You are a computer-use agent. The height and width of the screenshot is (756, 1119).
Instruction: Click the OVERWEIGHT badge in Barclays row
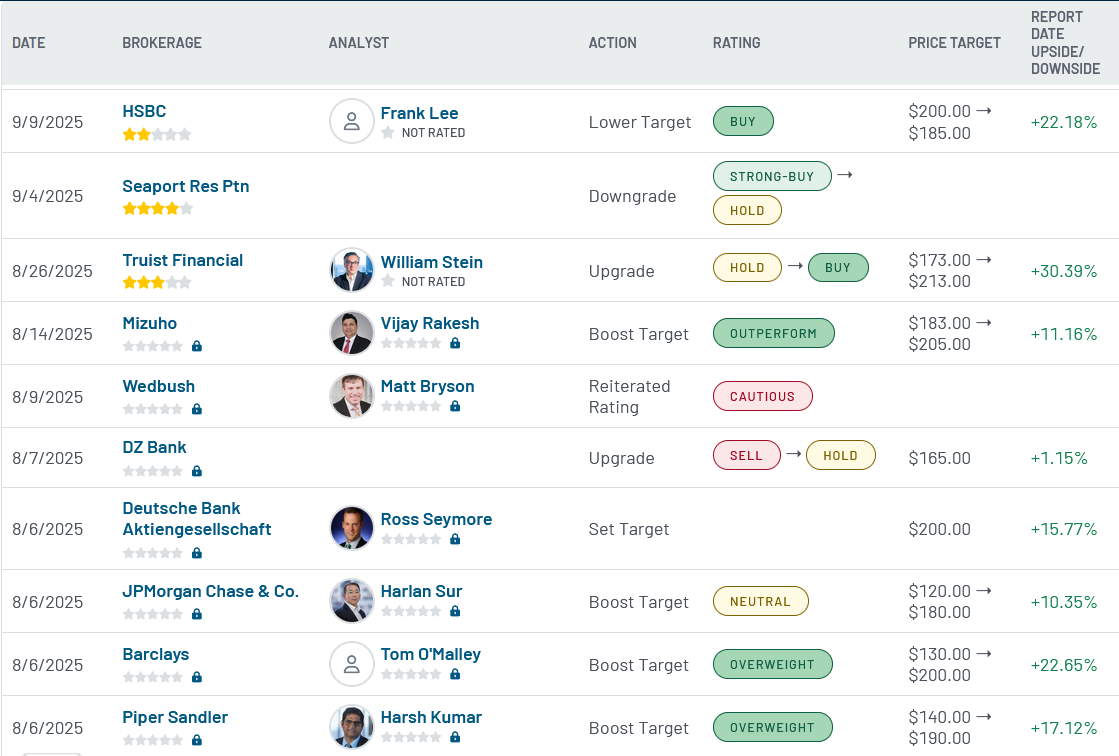point(772,665)
